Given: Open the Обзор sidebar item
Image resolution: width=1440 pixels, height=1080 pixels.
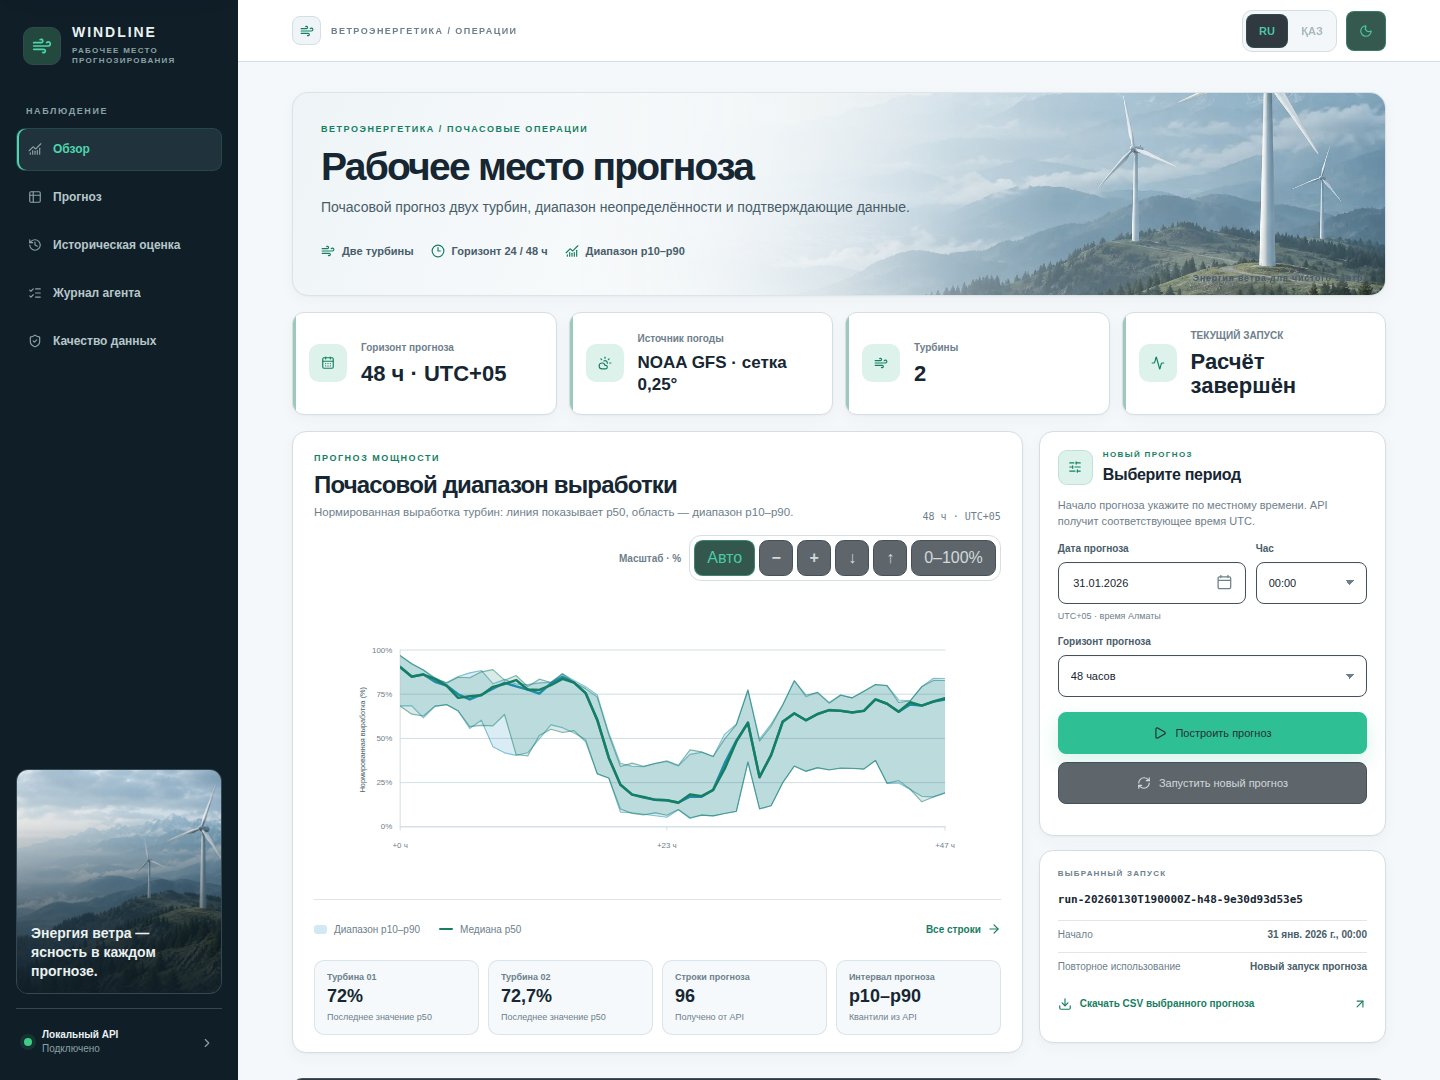Looking at the screenshot, I should [x=120, y=149].
